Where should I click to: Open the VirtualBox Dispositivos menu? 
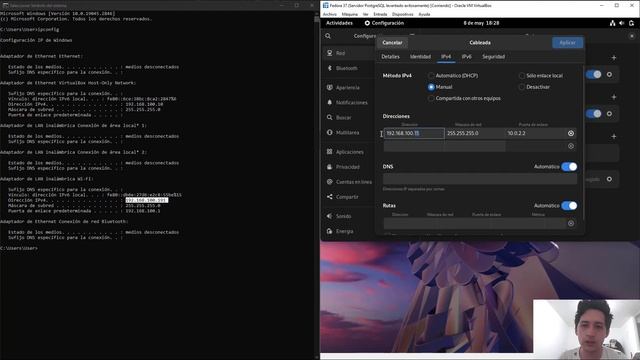pyautogui.click(x=402, y=14)
